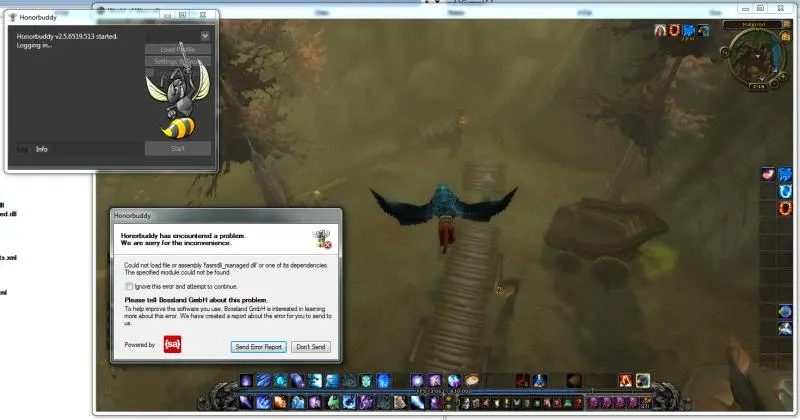
Task: Click the Start button in Honorbuddy
Action: click(x=178, y=149)
